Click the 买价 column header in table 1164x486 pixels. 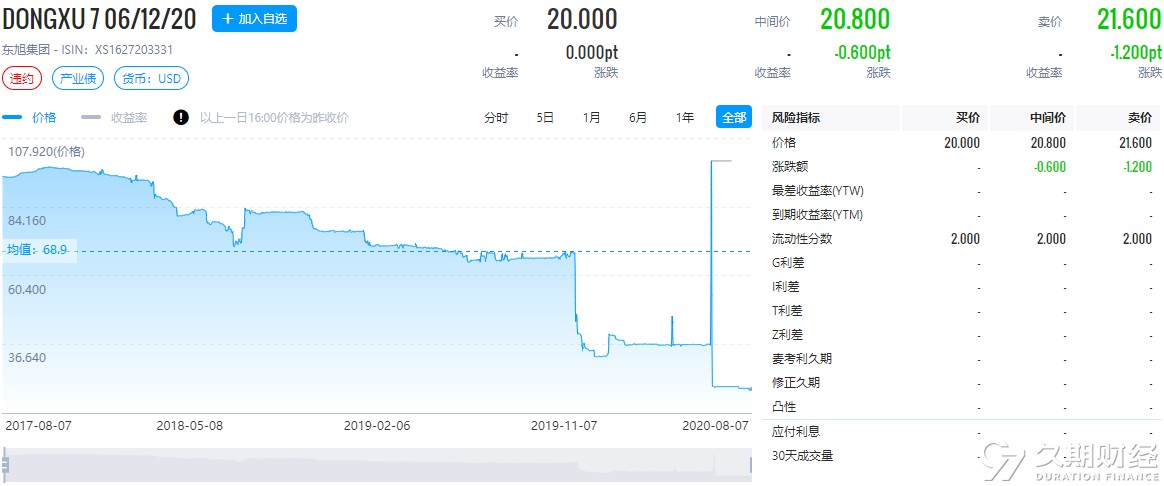tap(967, 118)
